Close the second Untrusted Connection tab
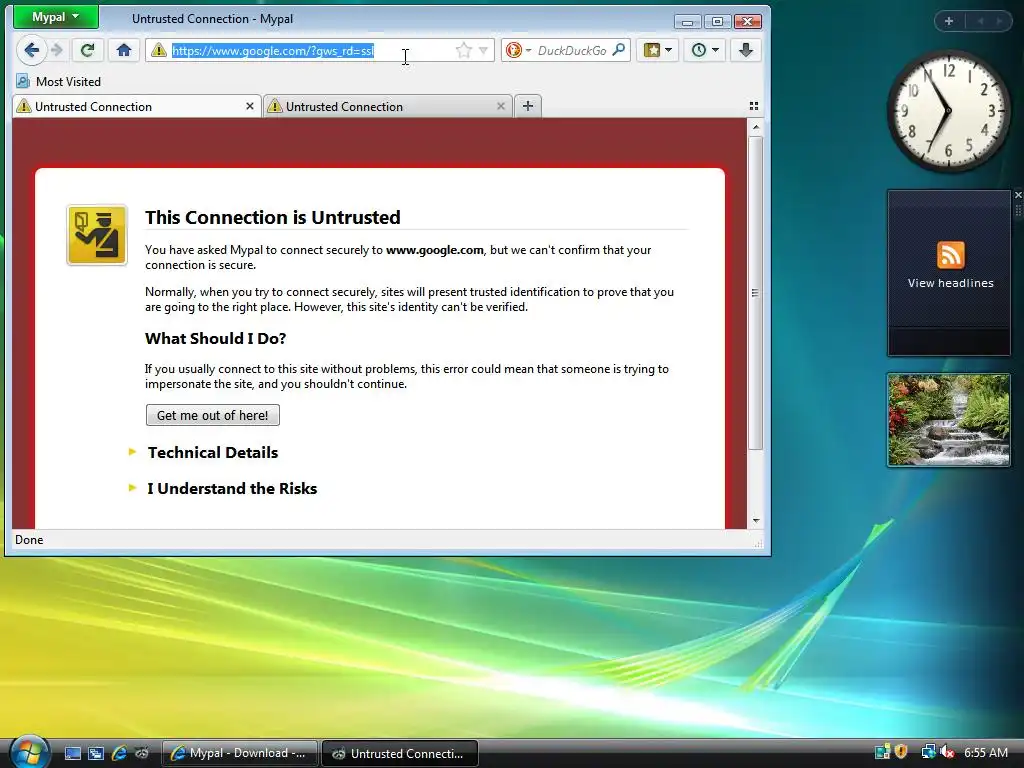The image size is (1024, 768). click(501, 106)
